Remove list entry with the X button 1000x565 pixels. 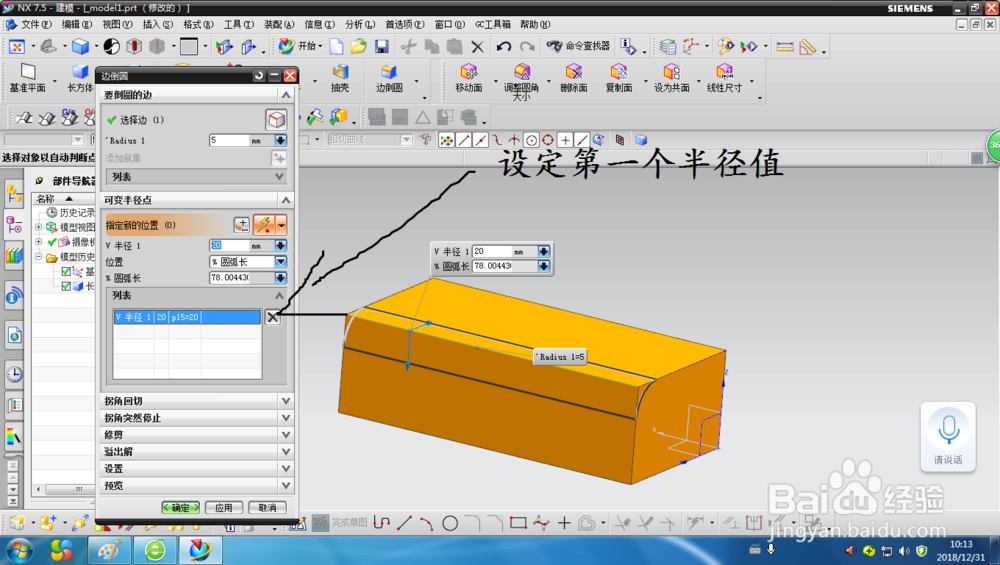[x=273, y=317]
